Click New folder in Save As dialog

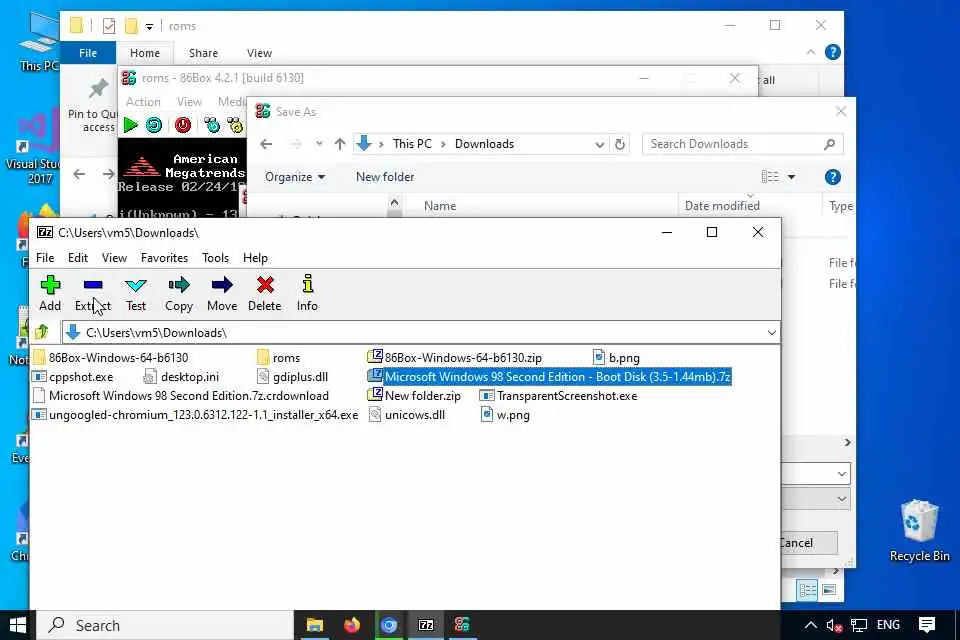pos(385,177)
